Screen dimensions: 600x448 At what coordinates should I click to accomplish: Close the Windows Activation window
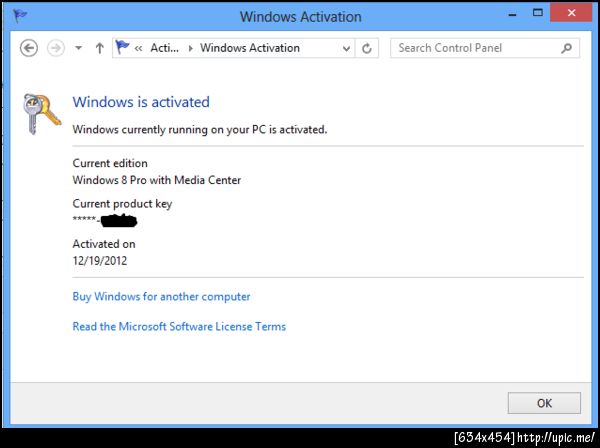(571, 13)
